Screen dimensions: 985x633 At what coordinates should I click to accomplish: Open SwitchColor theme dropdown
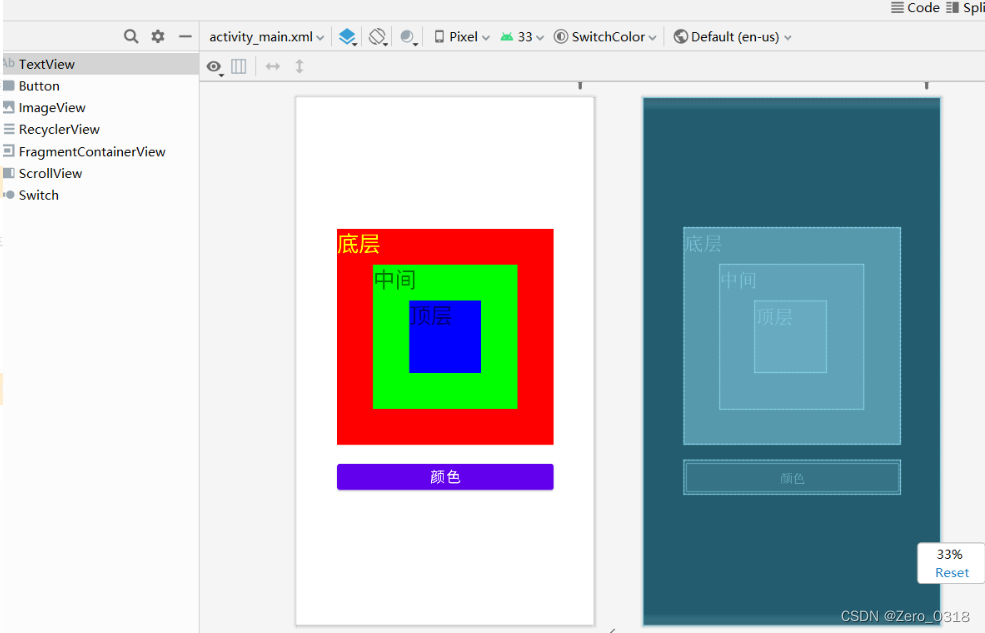(x=605, y=37)
